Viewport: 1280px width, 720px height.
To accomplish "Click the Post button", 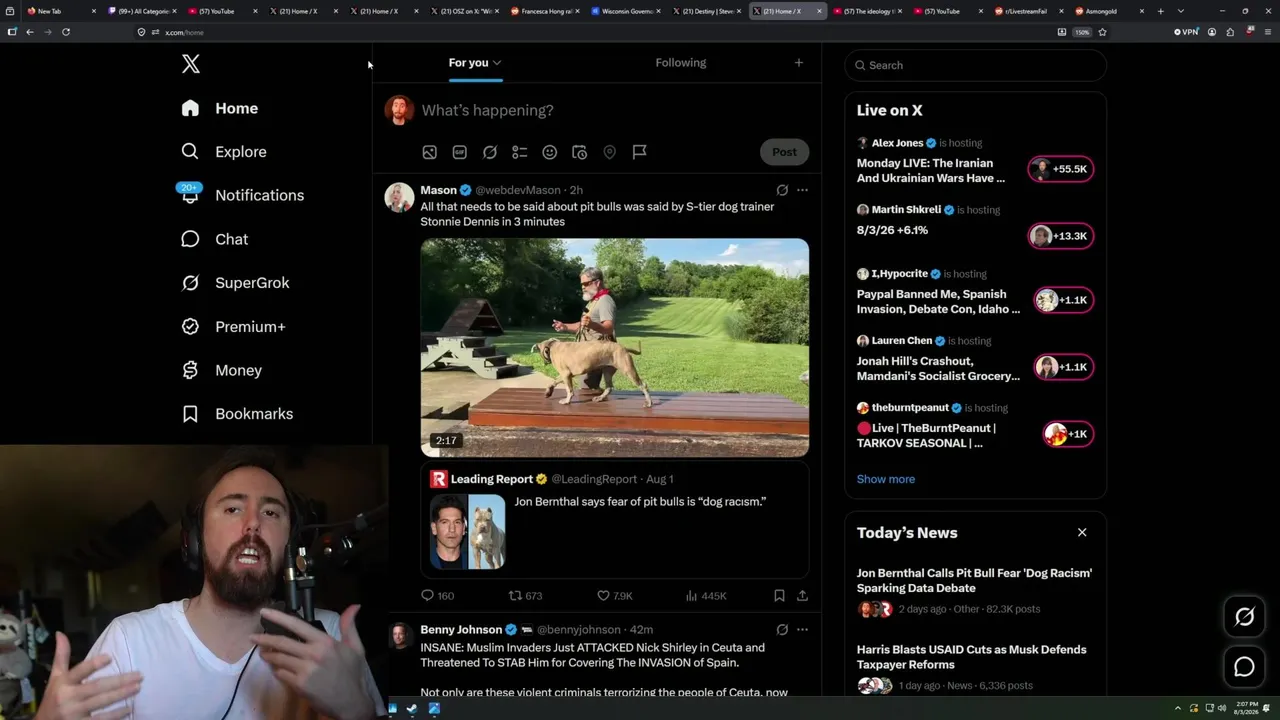I will click(784, 152).
